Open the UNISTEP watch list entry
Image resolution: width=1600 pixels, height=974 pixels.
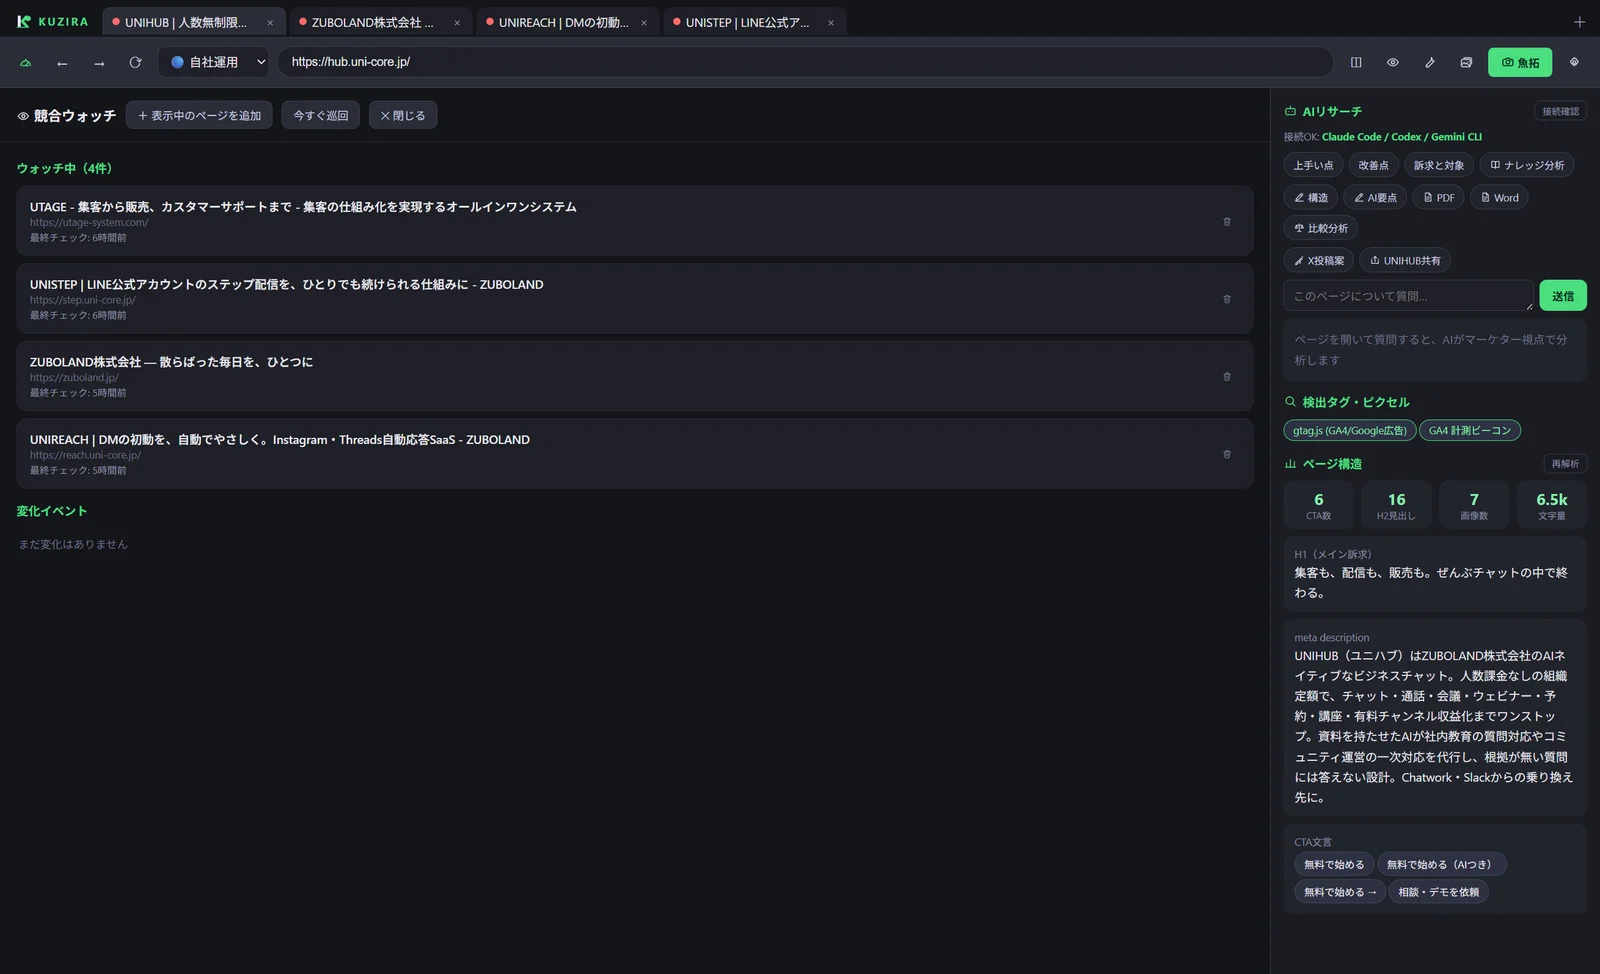[634, 298]
